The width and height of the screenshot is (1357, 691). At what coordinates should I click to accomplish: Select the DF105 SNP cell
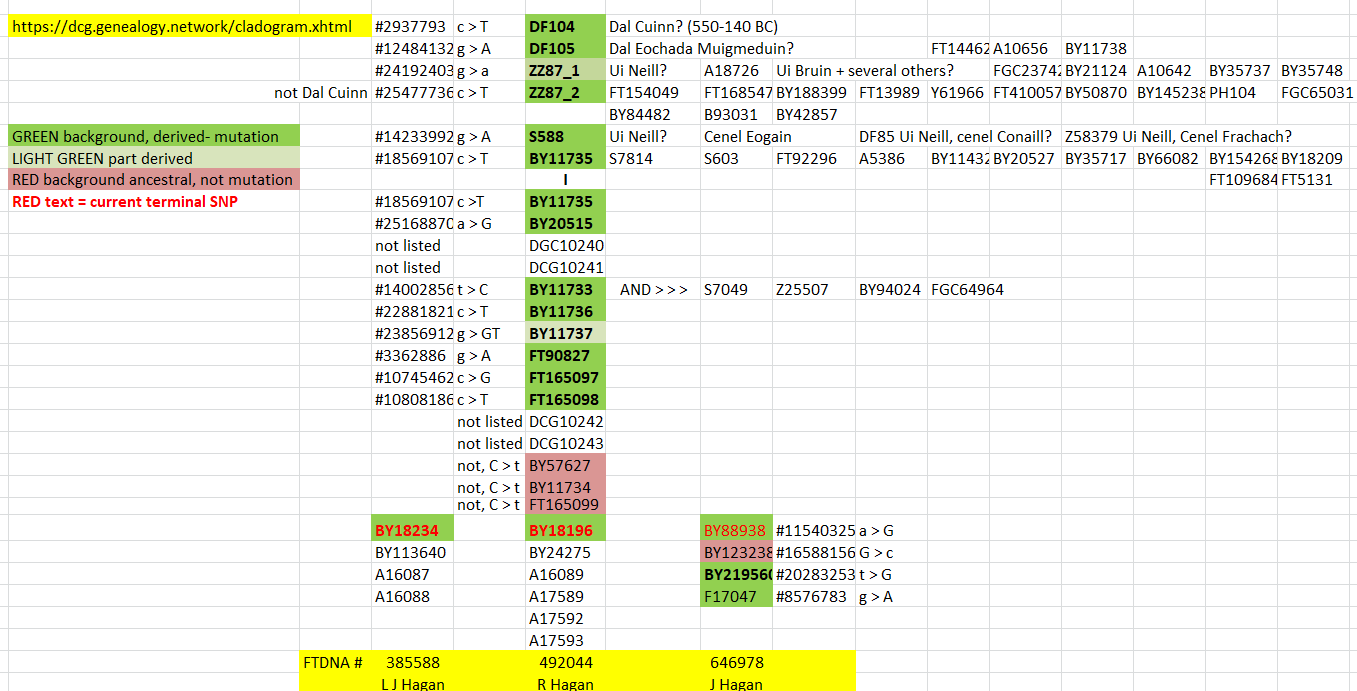click(x=565, y=48)
